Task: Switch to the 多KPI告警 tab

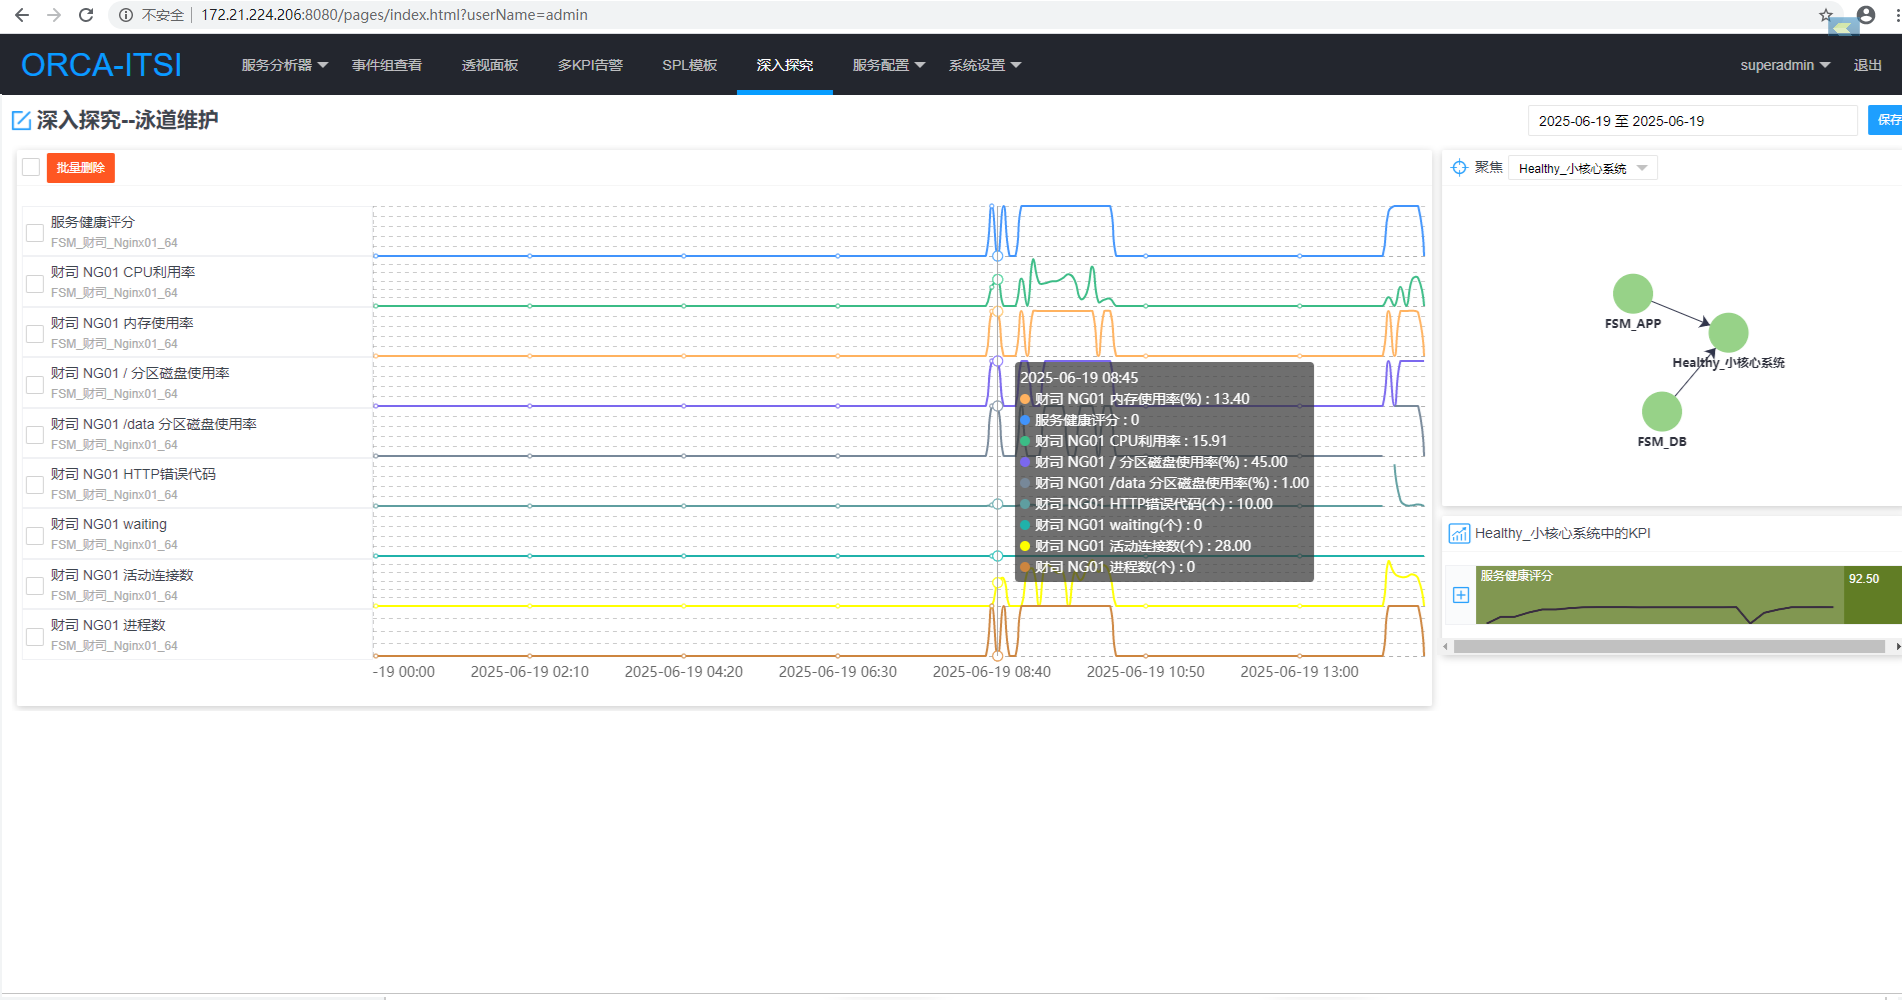Action: [x=590, y=65]
